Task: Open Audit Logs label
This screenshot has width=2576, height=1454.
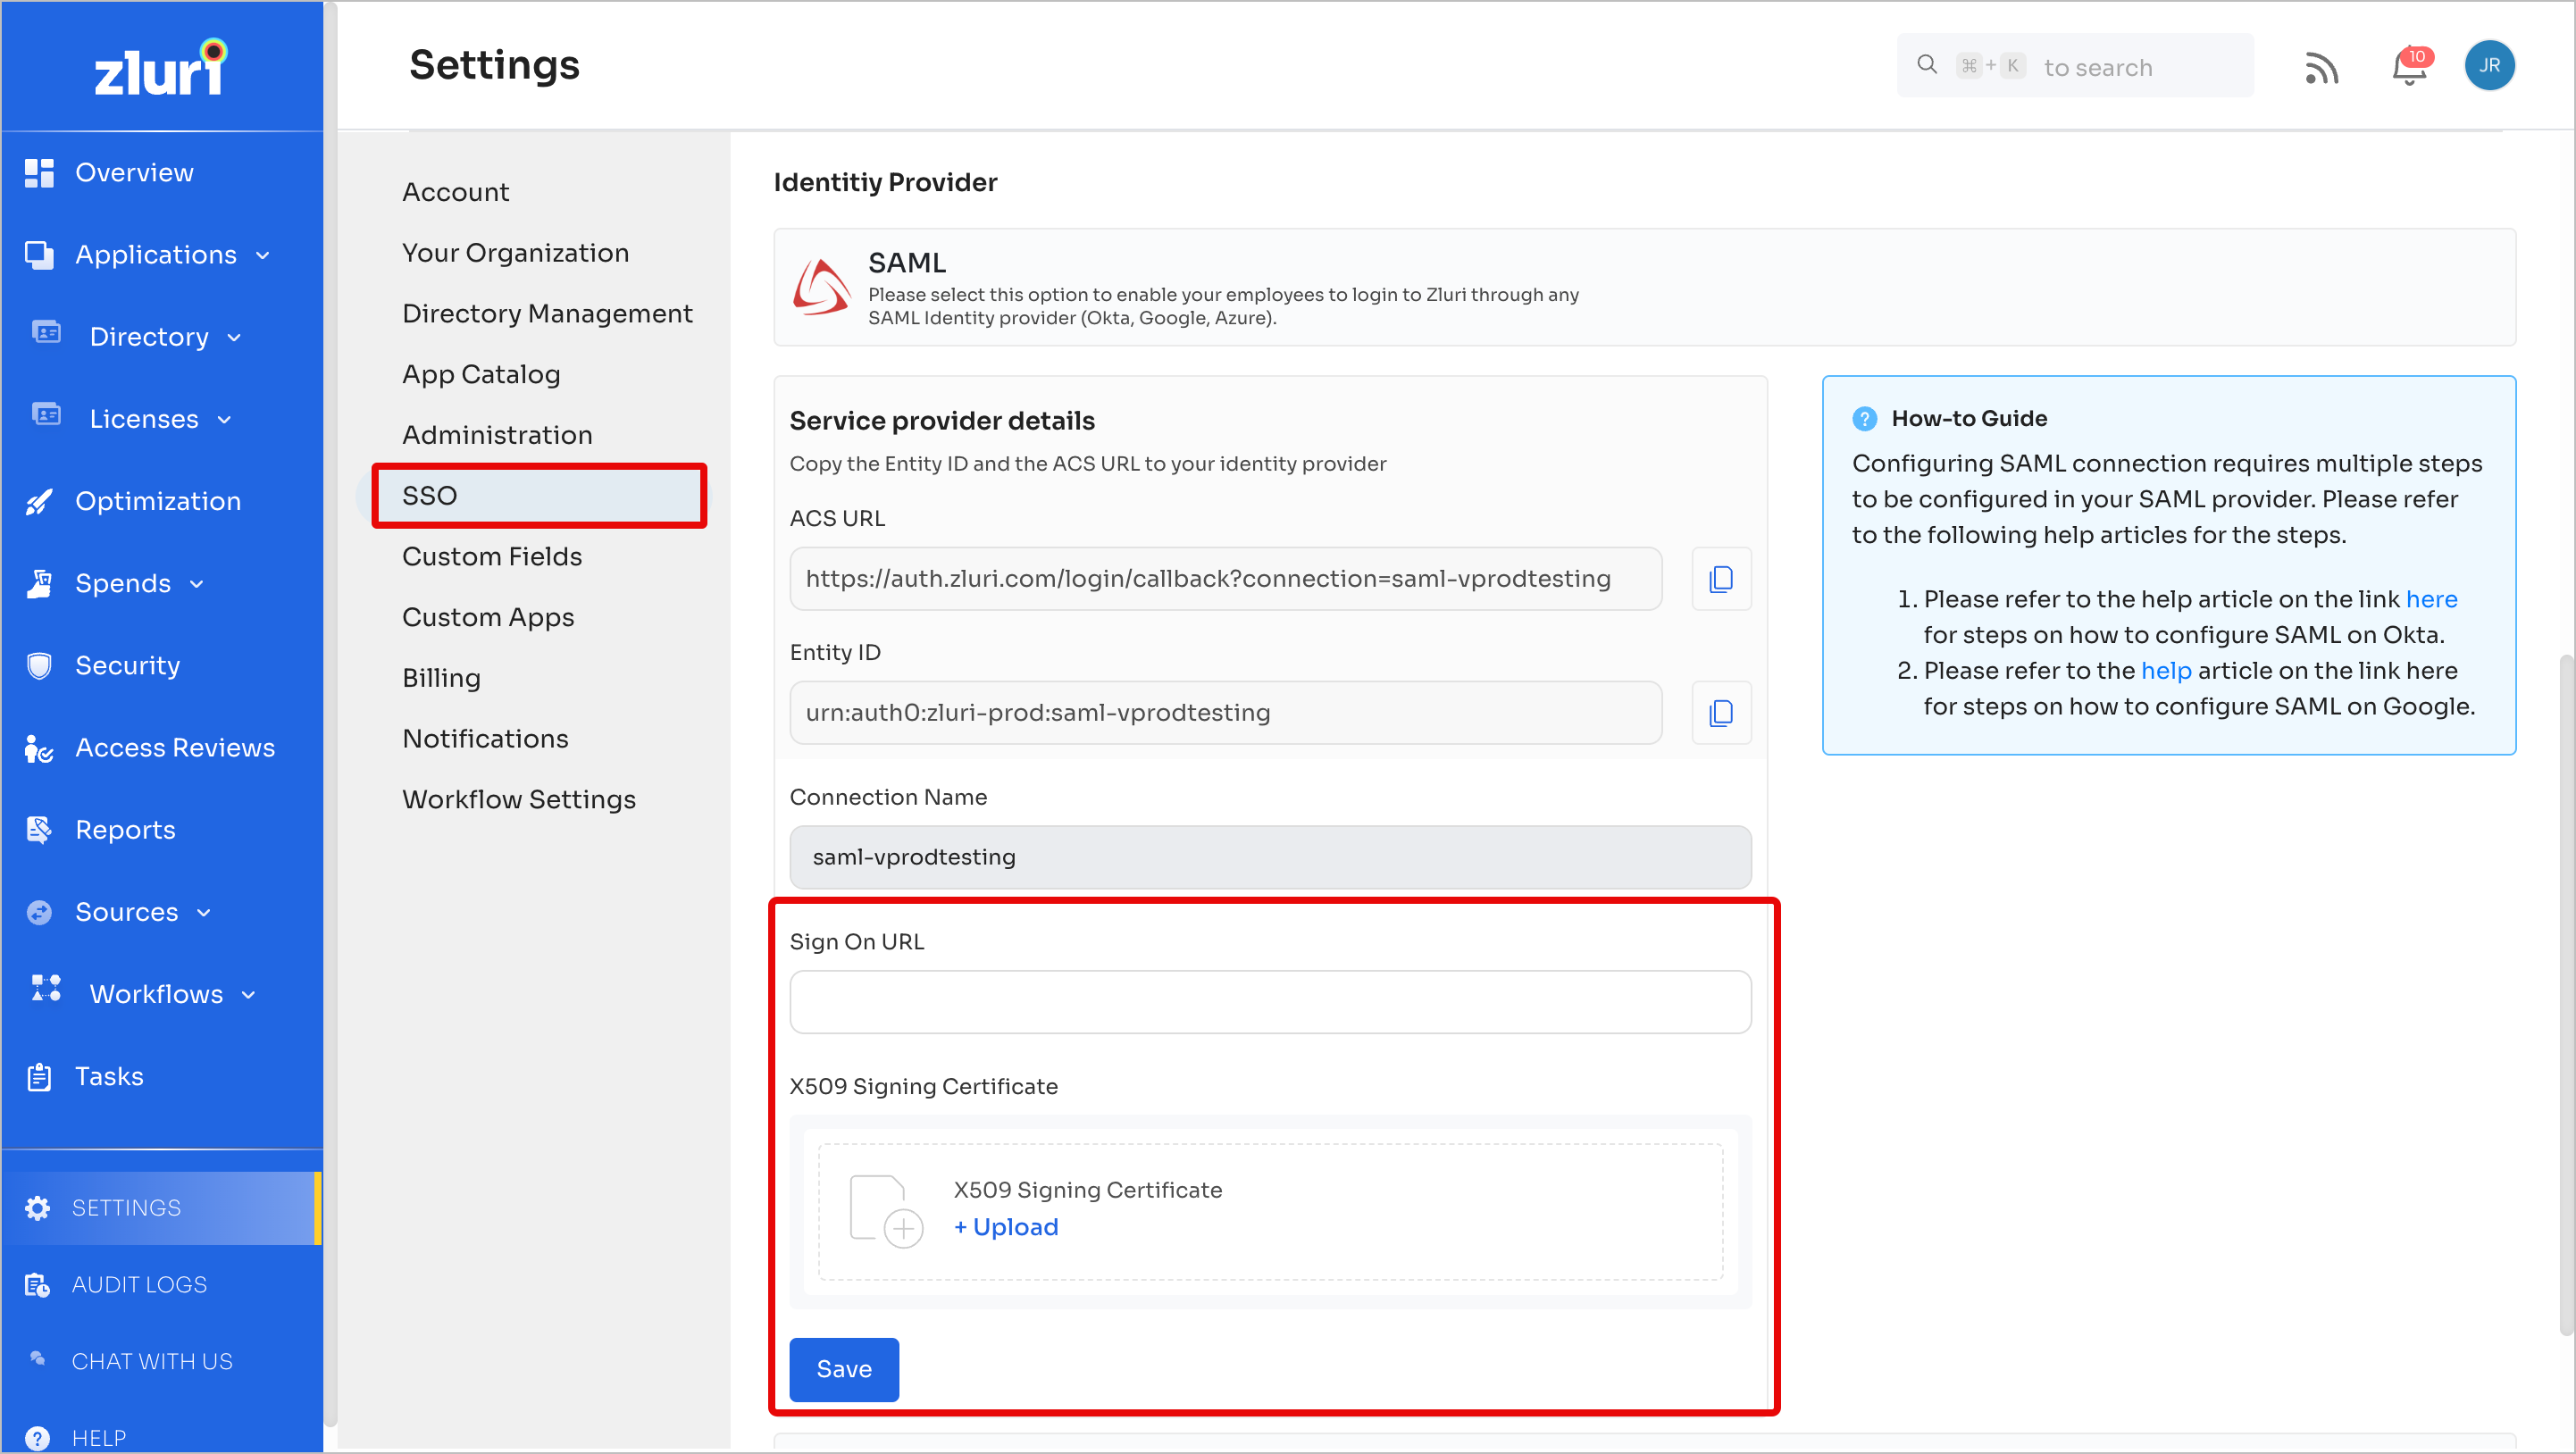Action: click(139, 1285)
